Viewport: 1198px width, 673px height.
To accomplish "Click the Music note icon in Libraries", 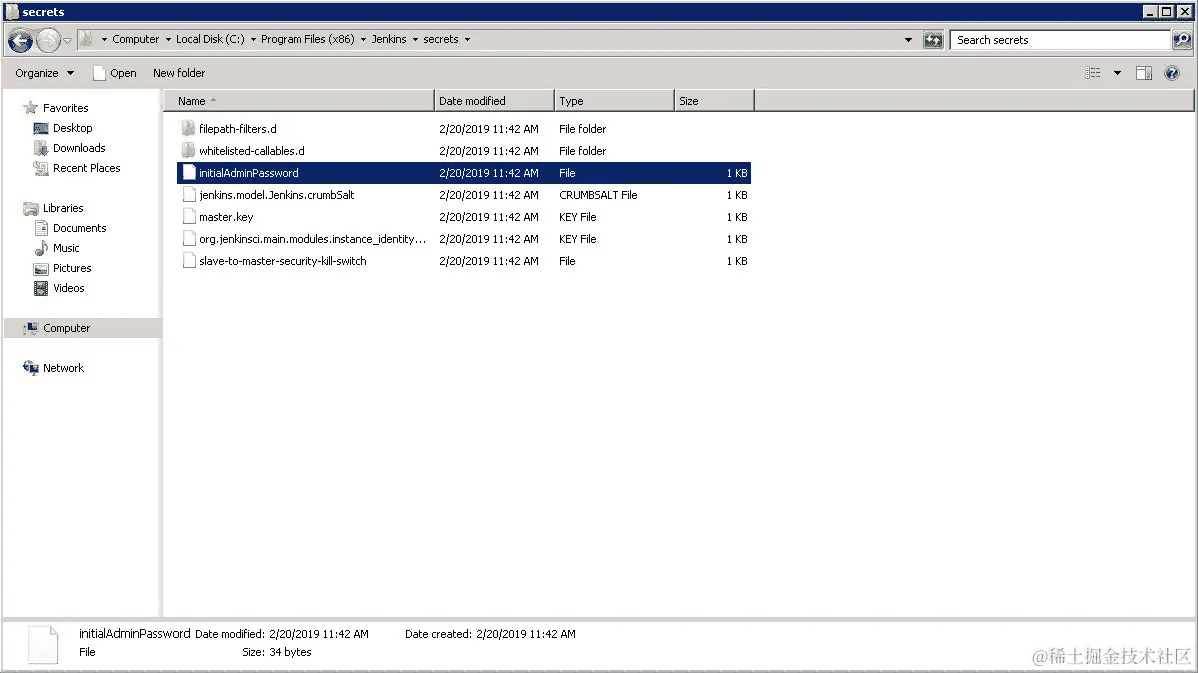I will [x=40, y=248].
